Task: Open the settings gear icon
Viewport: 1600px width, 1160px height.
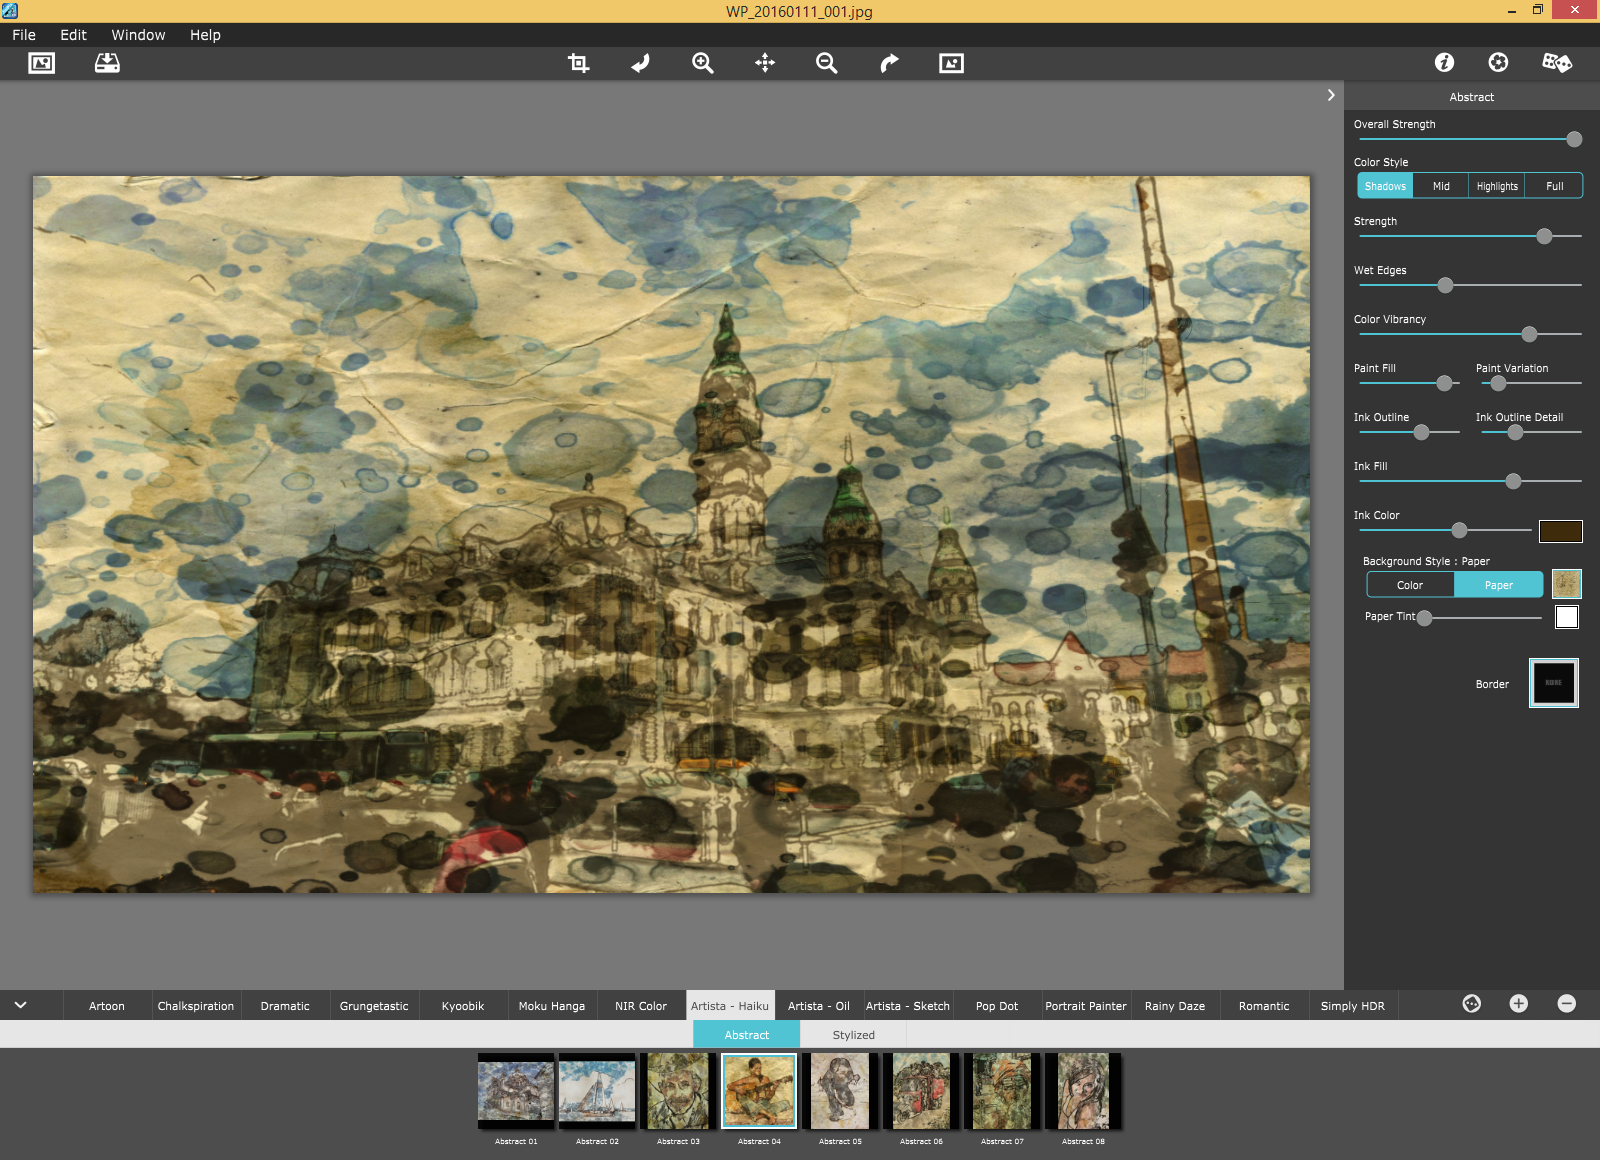Action: pos(1498,62)
